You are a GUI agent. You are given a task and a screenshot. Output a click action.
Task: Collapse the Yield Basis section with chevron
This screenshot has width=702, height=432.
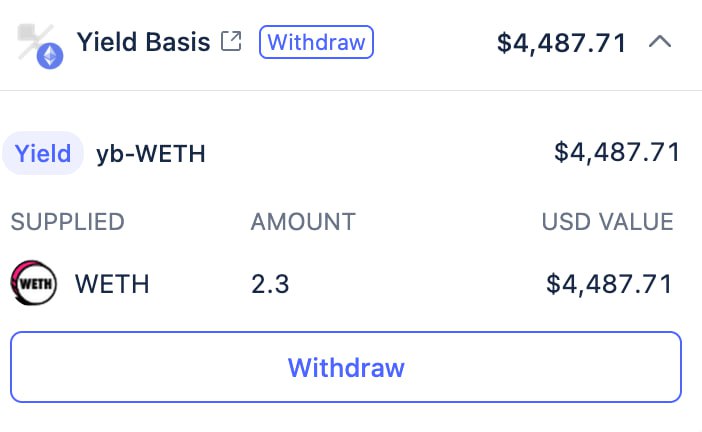[x=660, y=42]
